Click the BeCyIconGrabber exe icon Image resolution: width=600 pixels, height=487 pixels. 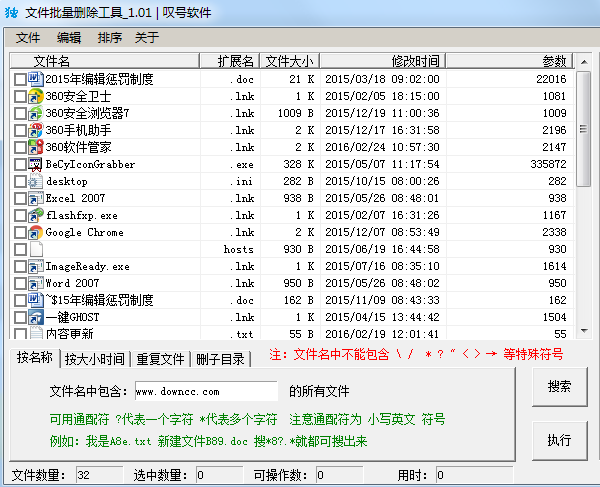[x=36, y=165]
